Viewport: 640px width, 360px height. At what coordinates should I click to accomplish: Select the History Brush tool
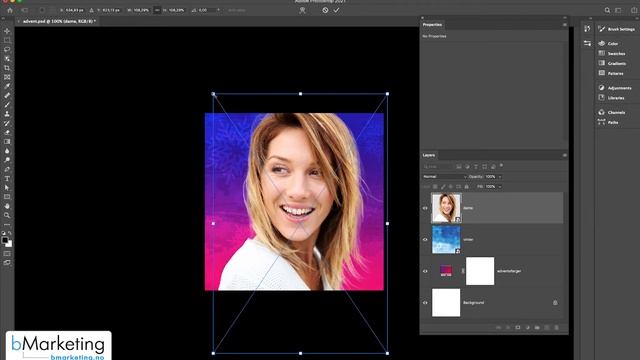(x=7, y=123)
